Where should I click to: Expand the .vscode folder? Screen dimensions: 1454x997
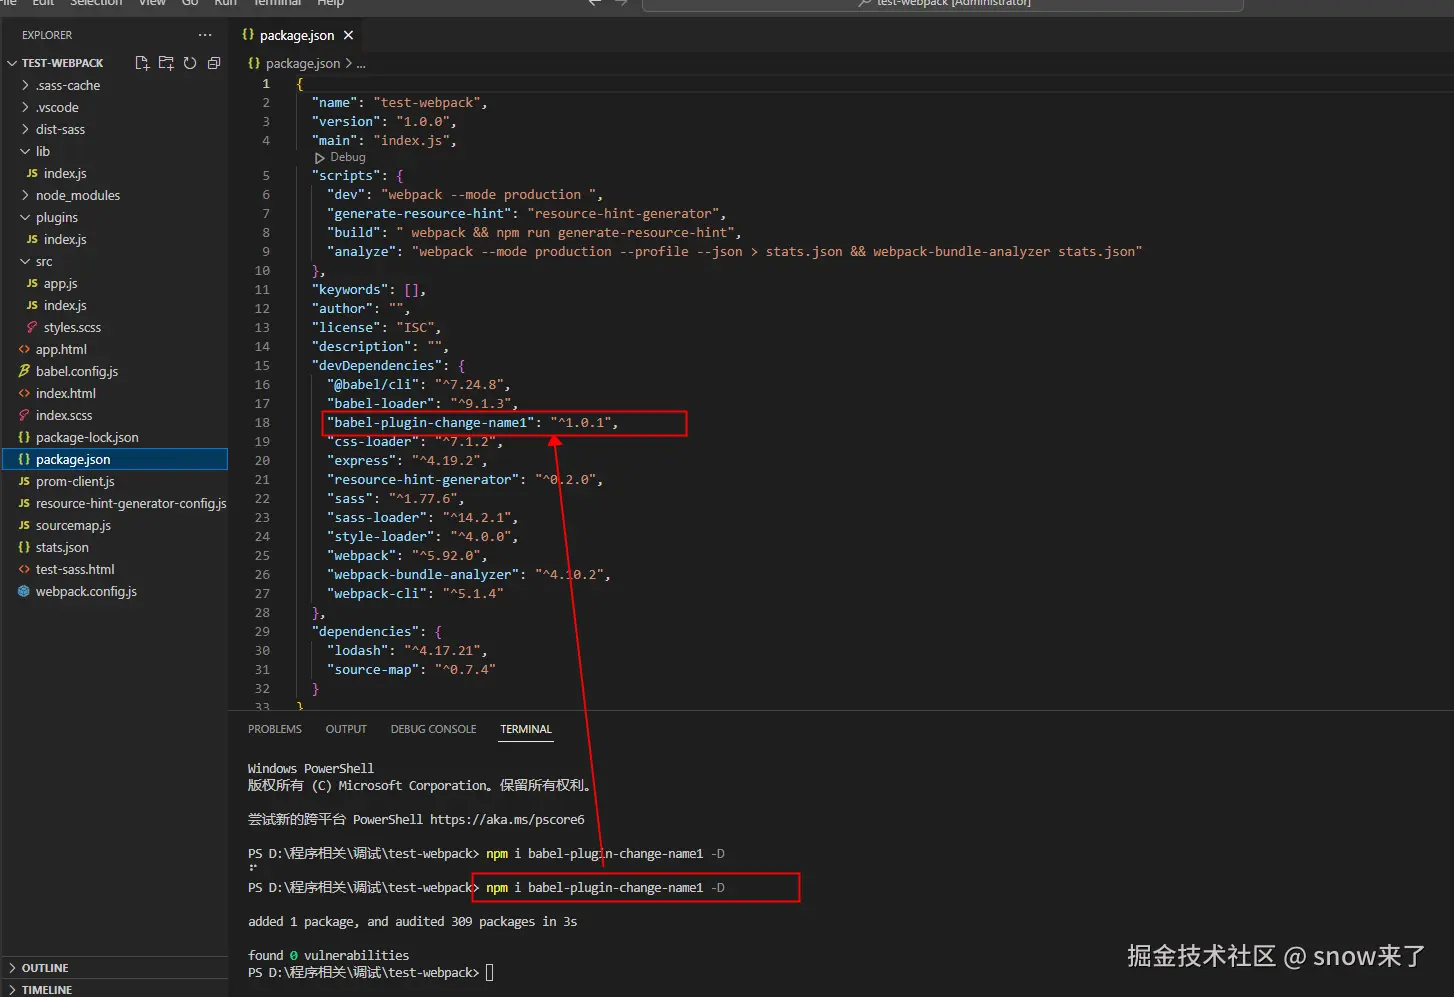pos(25,107)
